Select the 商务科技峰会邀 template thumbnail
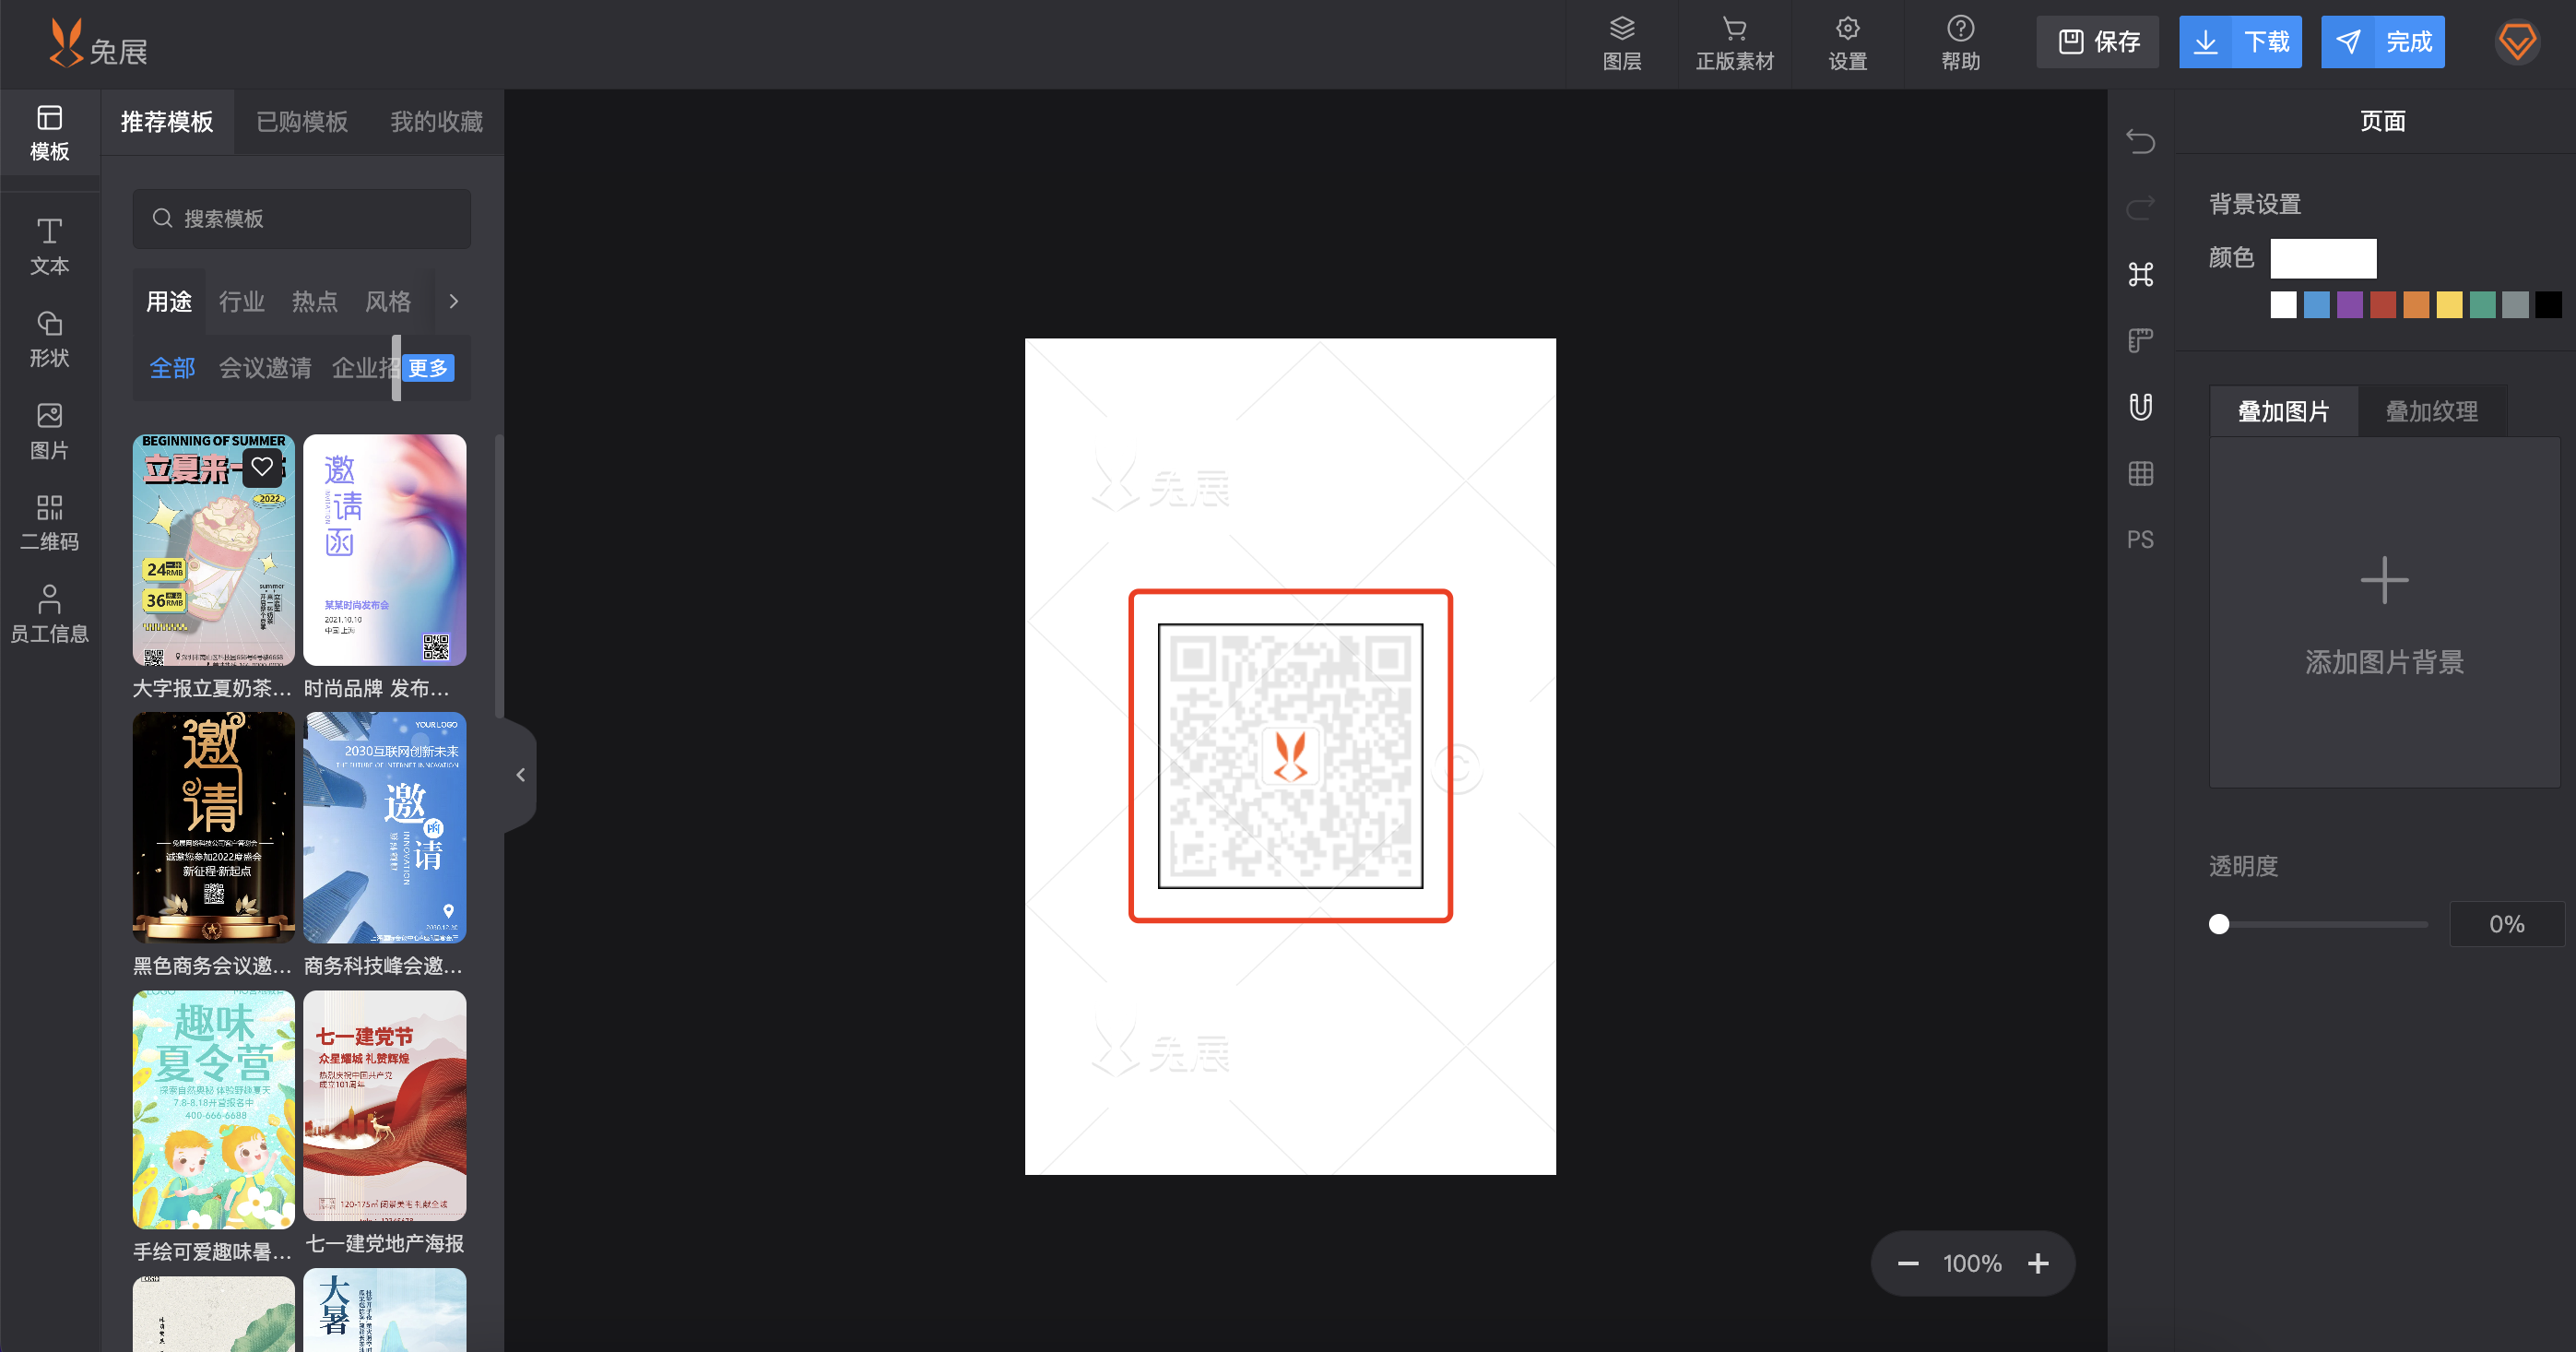This screenshot has width=2576, height=1352. click(x=384, y=828)
